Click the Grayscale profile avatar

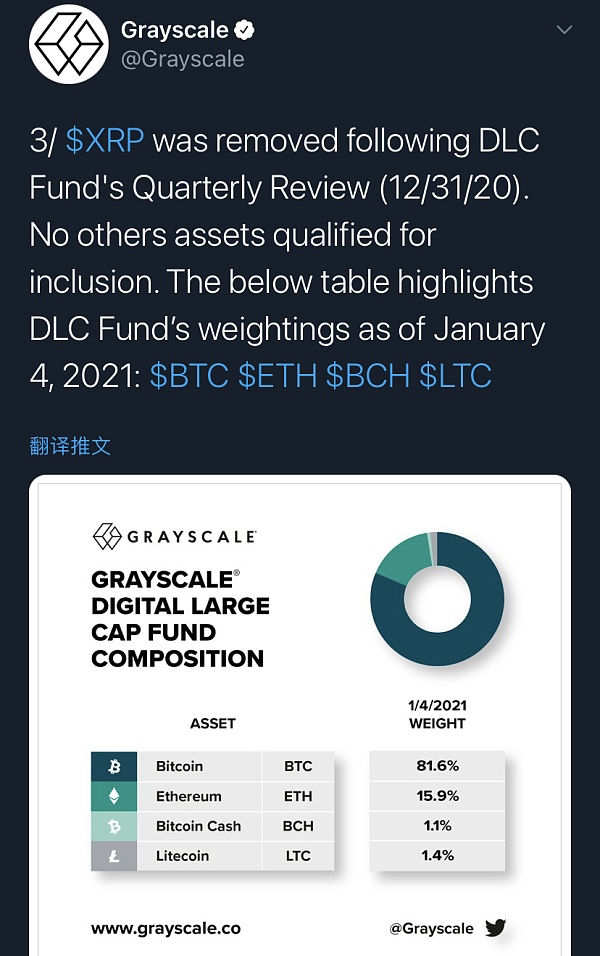tap(68, 44)
